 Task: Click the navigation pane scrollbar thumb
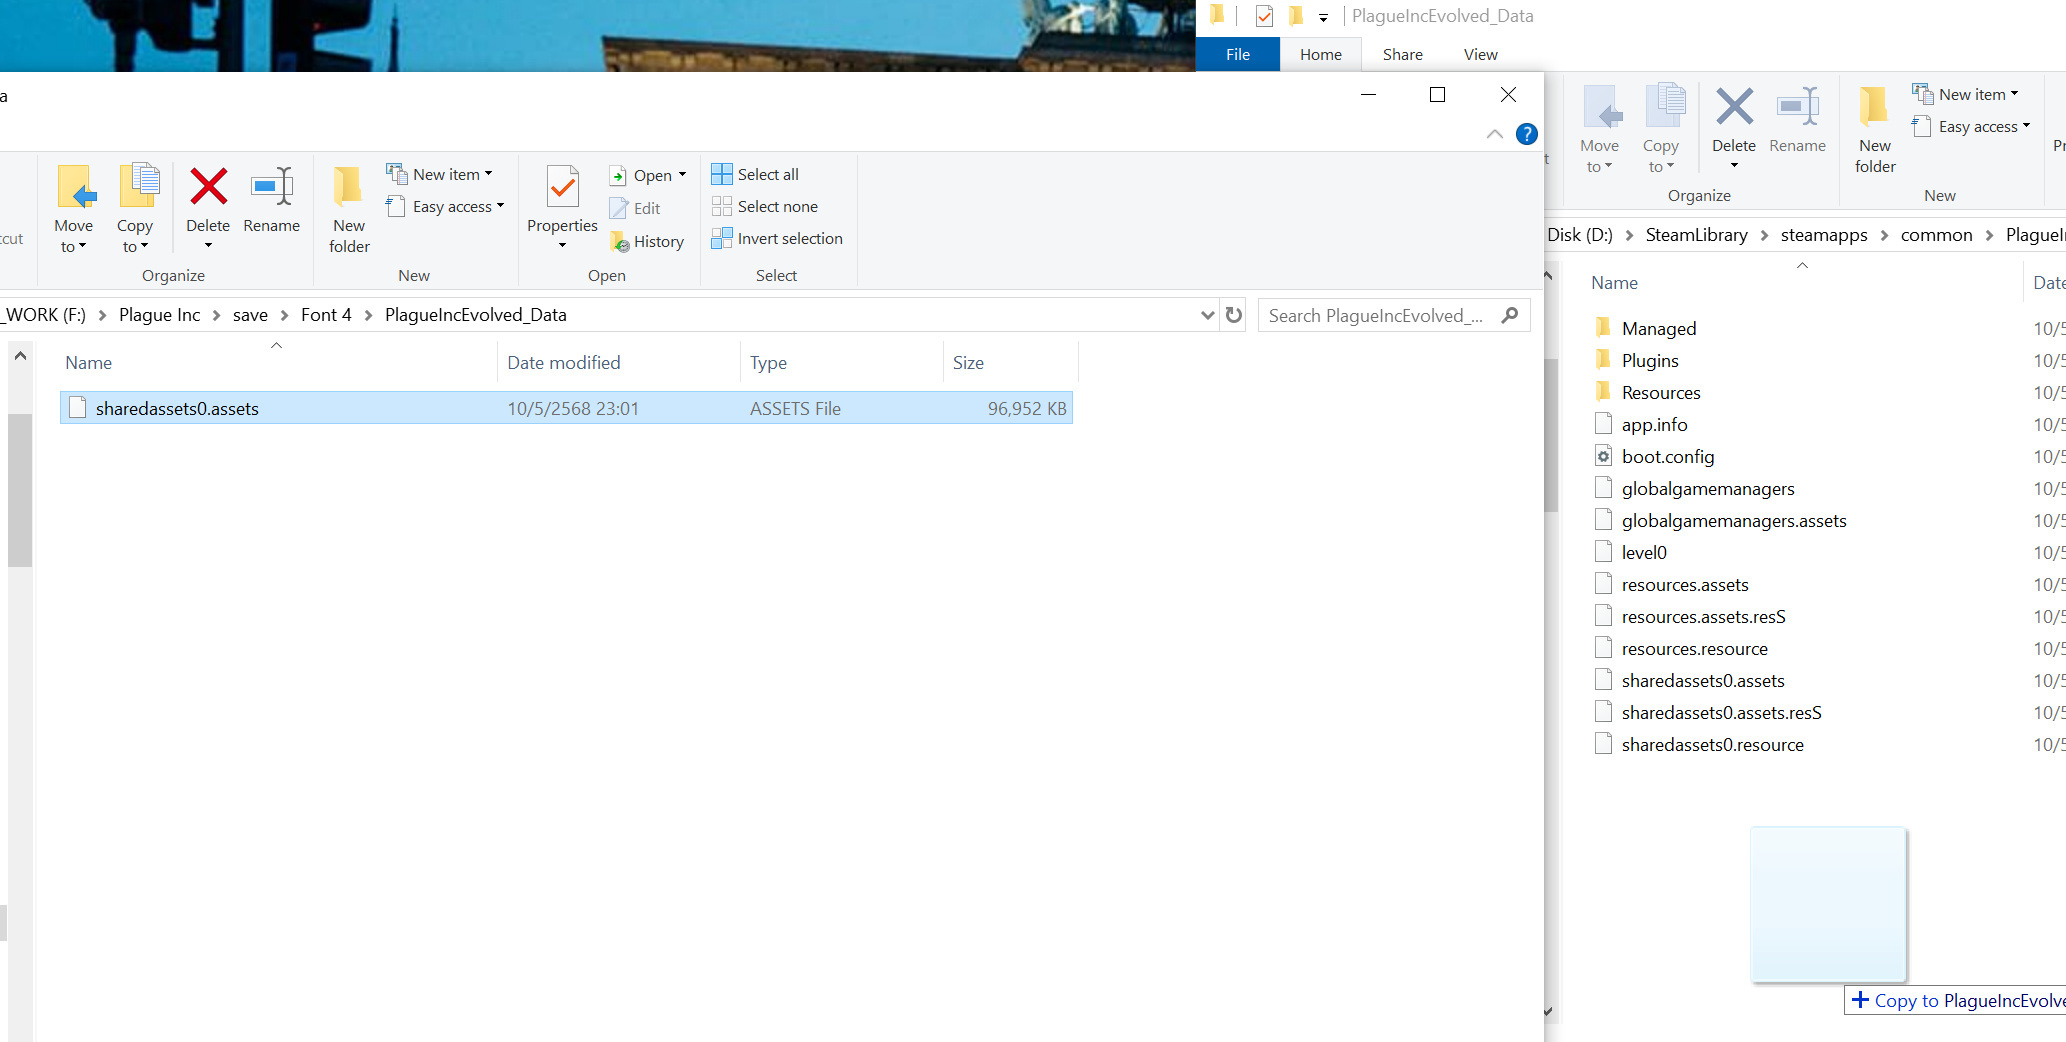pyautogui.click(x=20, y=490)
